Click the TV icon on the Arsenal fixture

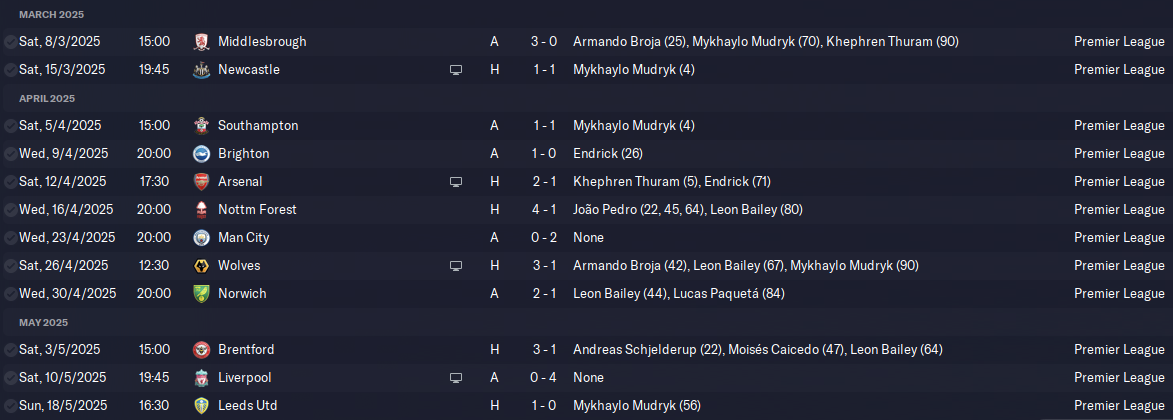pos(456,182)
